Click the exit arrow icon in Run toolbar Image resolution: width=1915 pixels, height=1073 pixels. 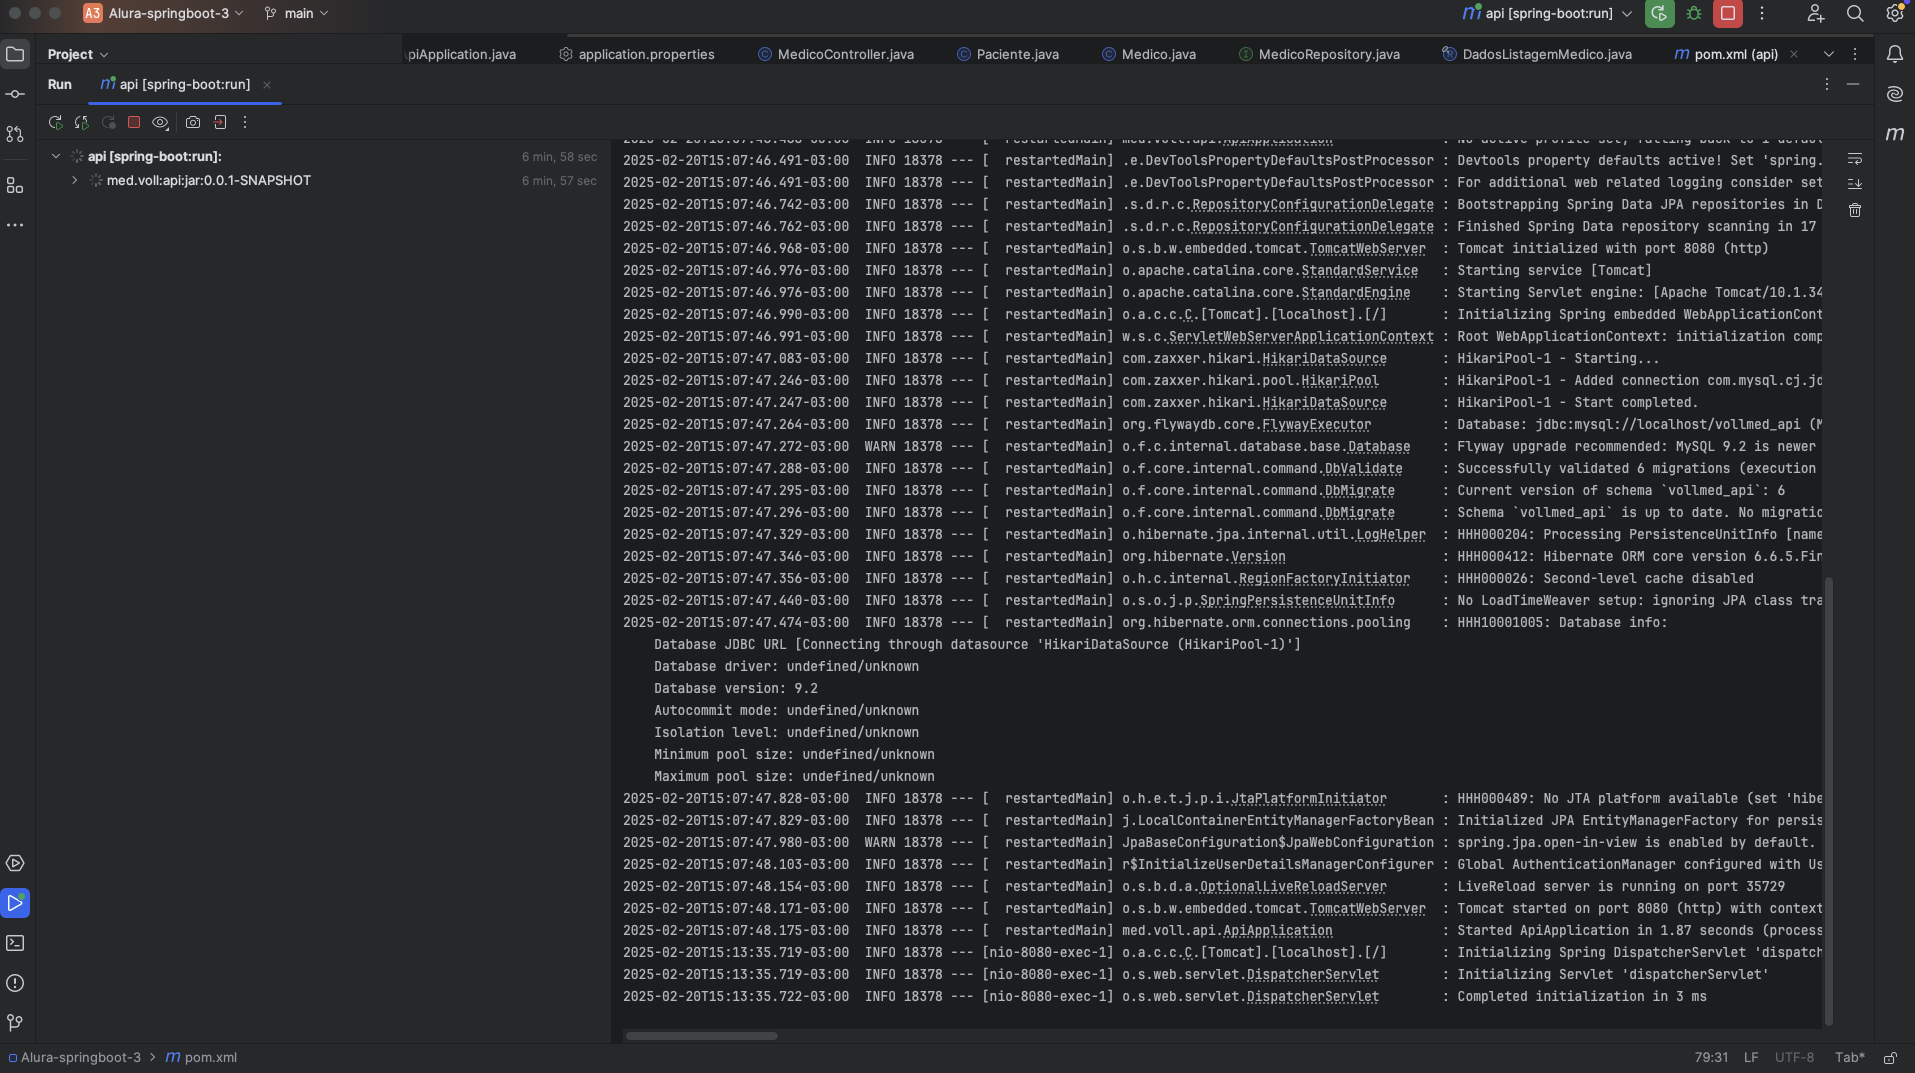point(220,122)
